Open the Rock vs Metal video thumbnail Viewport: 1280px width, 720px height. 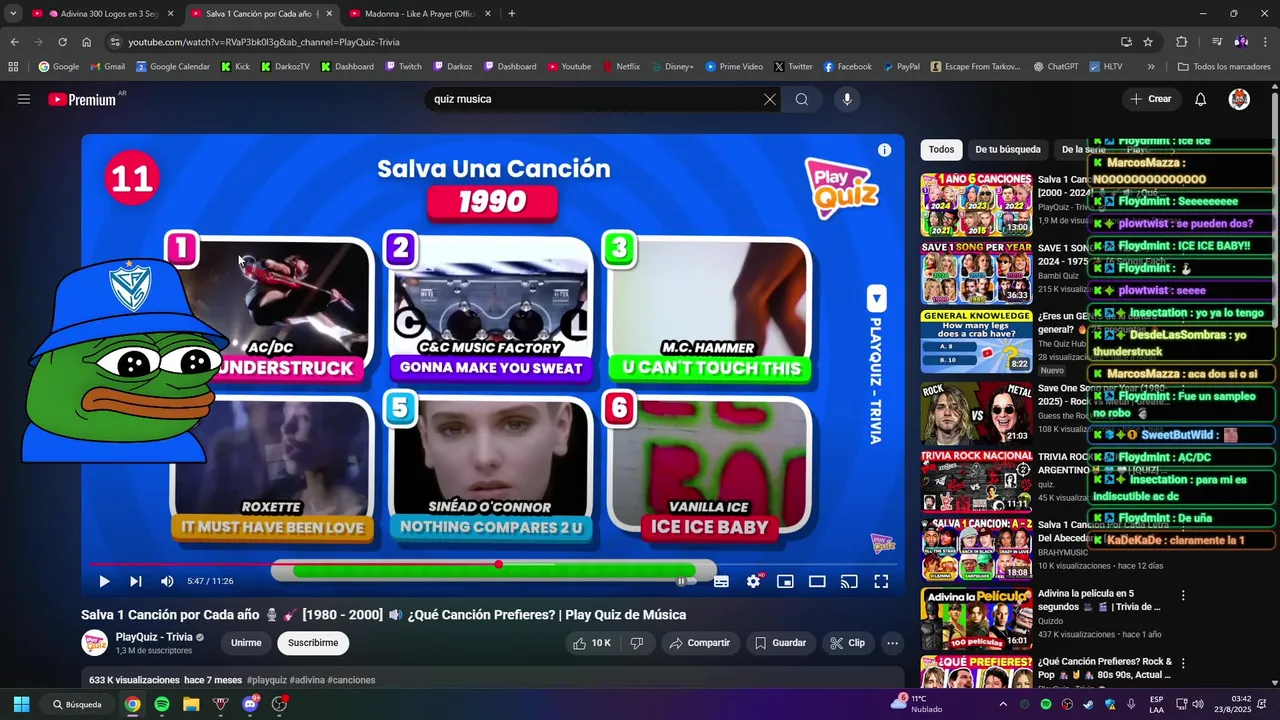click(x=976, y=412)
